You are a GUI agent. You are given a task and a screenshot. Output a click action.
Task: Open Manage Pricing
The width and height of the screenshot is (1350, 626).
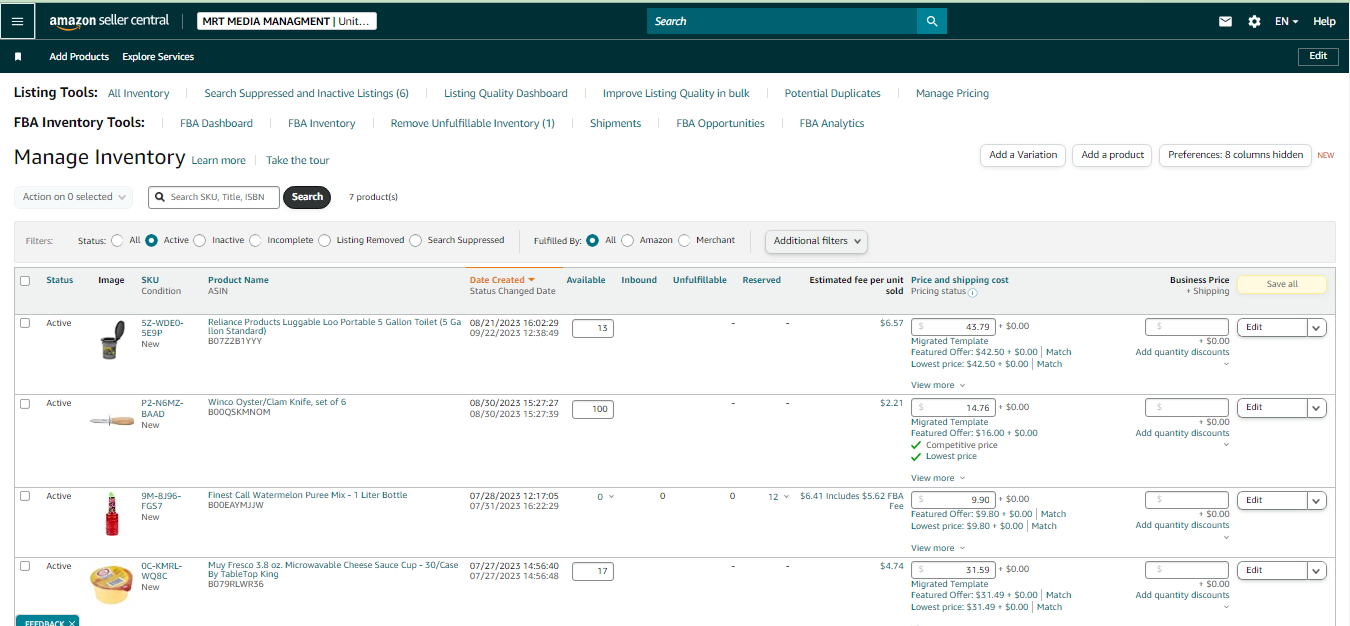952,93
